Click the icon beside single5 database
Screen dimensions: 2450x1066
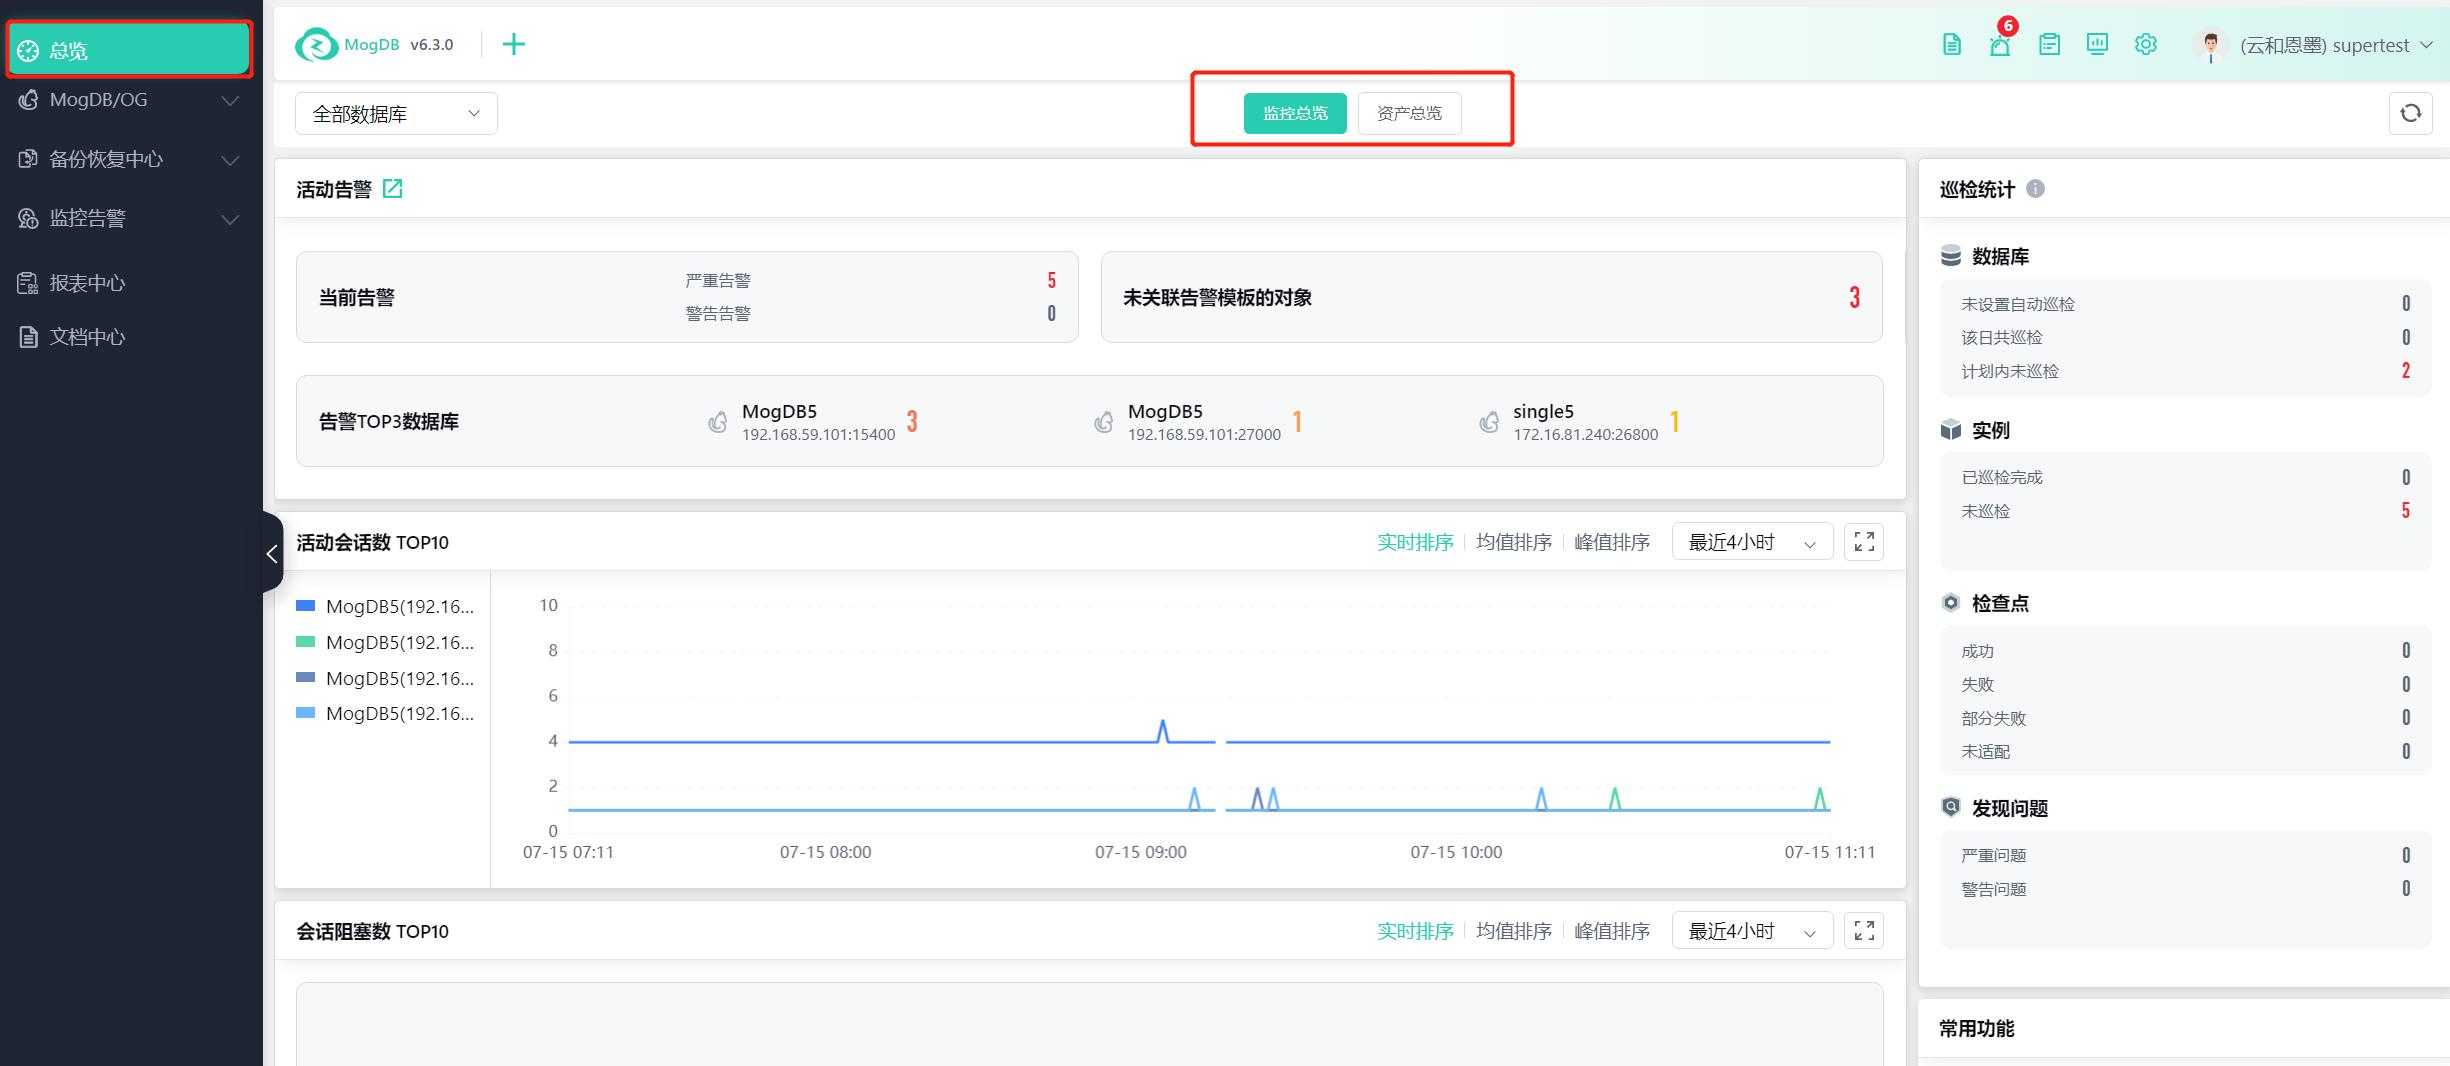[1489, 422]
